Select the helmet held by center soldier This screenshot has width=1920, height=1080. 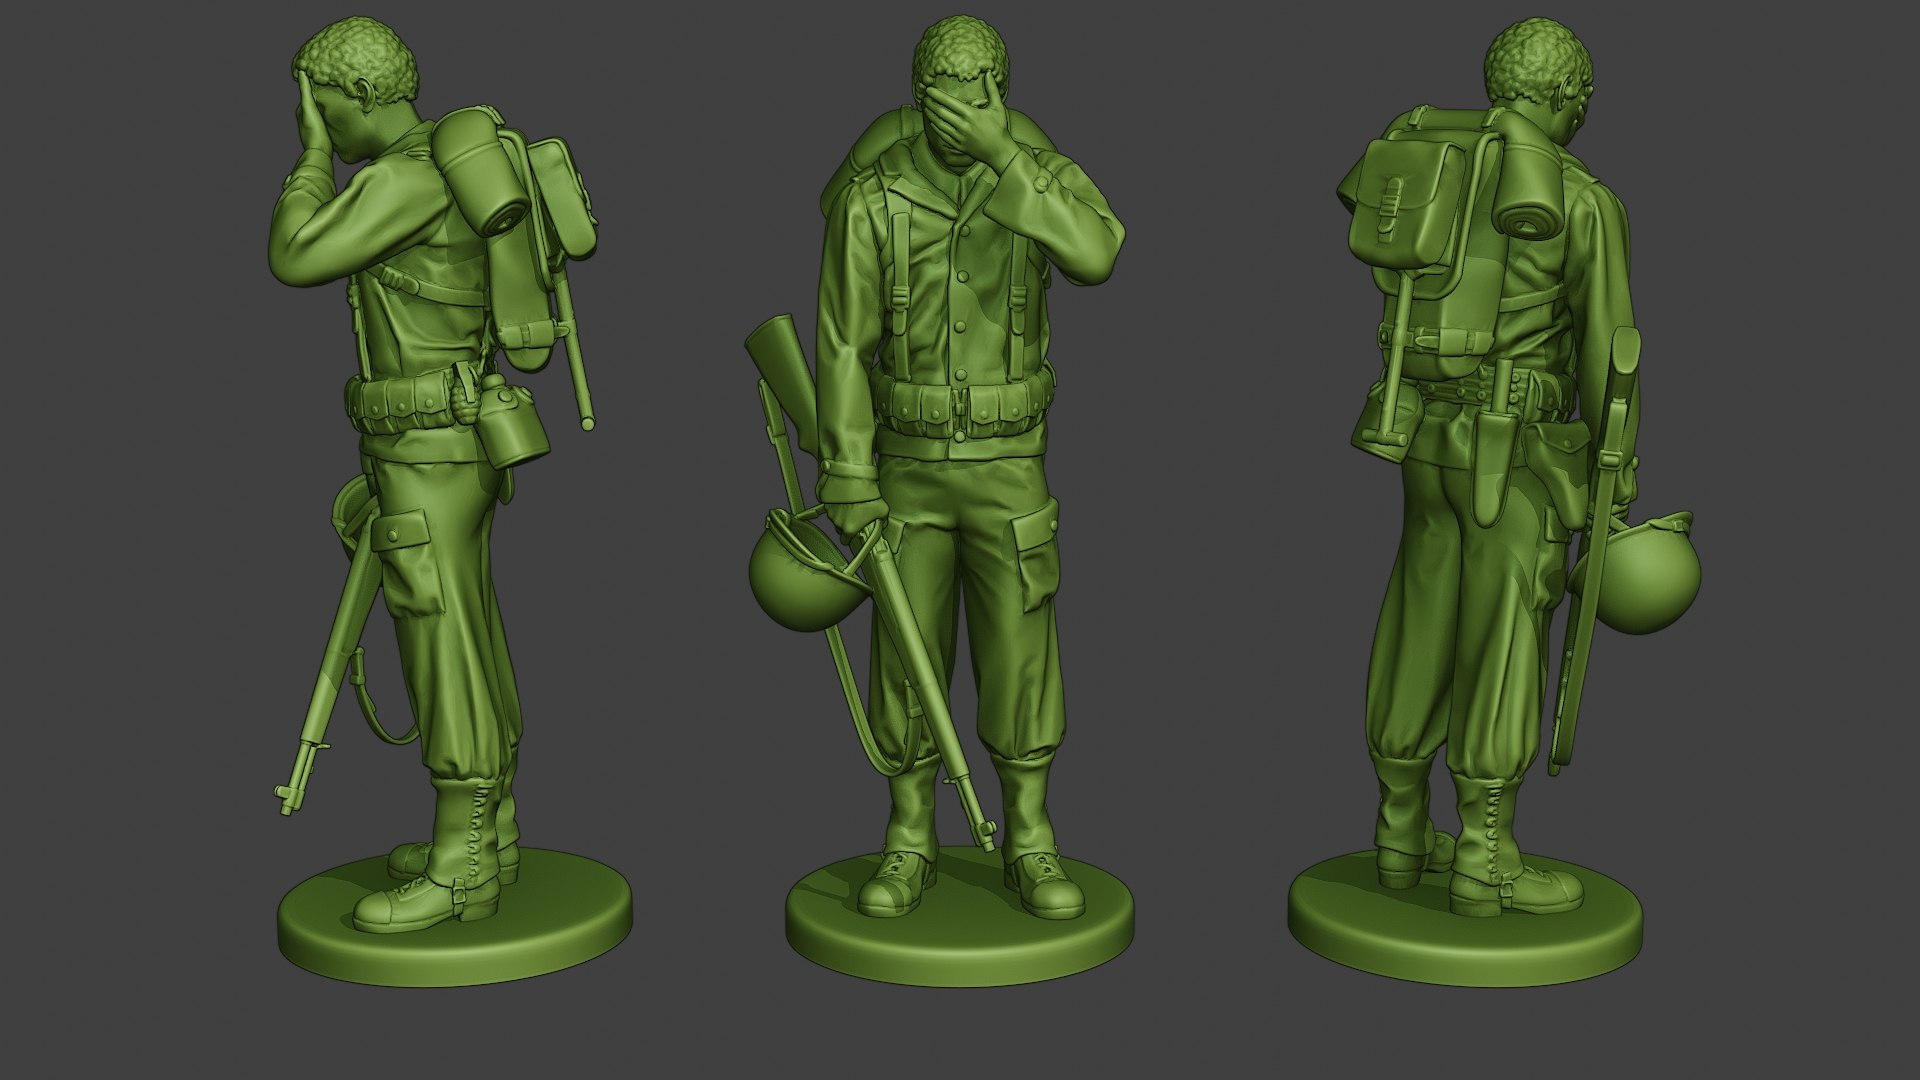797,585
